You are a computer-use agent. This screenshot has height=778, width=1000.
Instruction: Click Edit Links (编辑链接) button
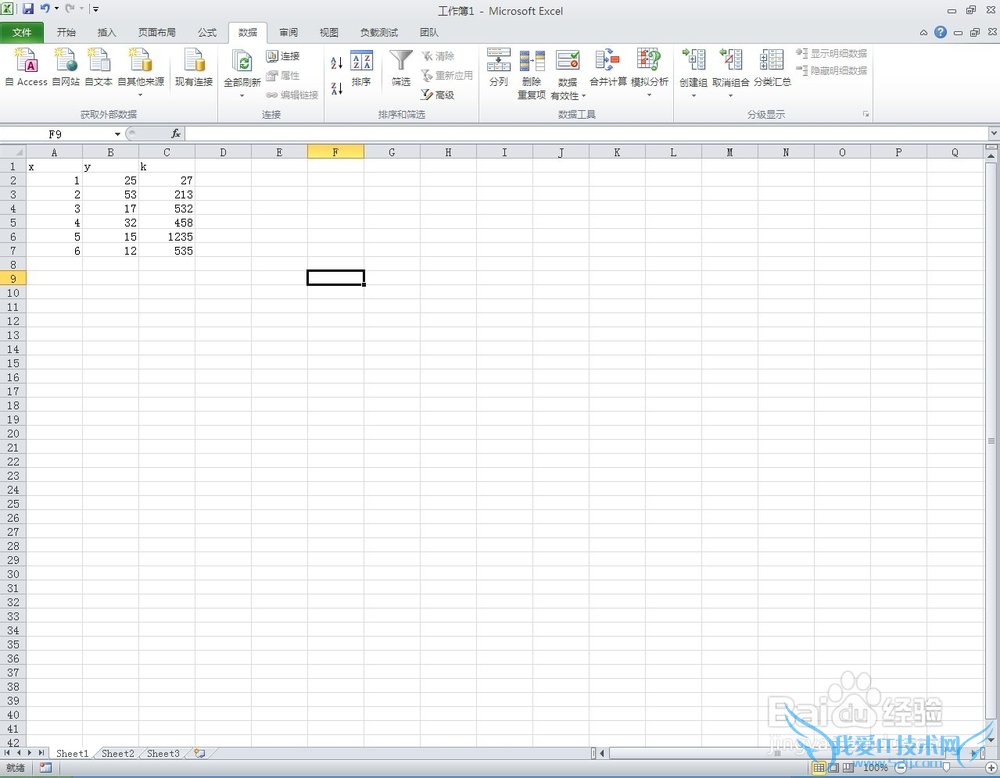(292, 95)
